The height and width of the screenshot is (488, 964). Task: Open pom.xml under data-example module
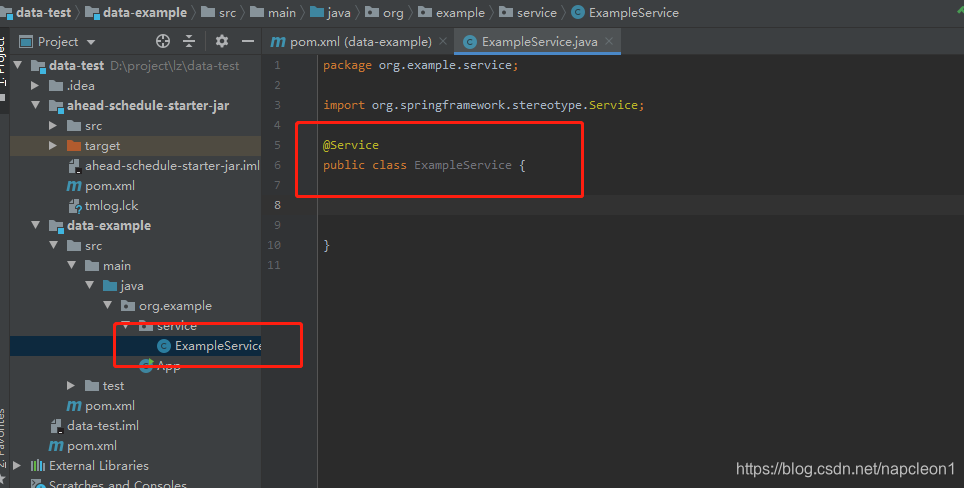[101, 406]
